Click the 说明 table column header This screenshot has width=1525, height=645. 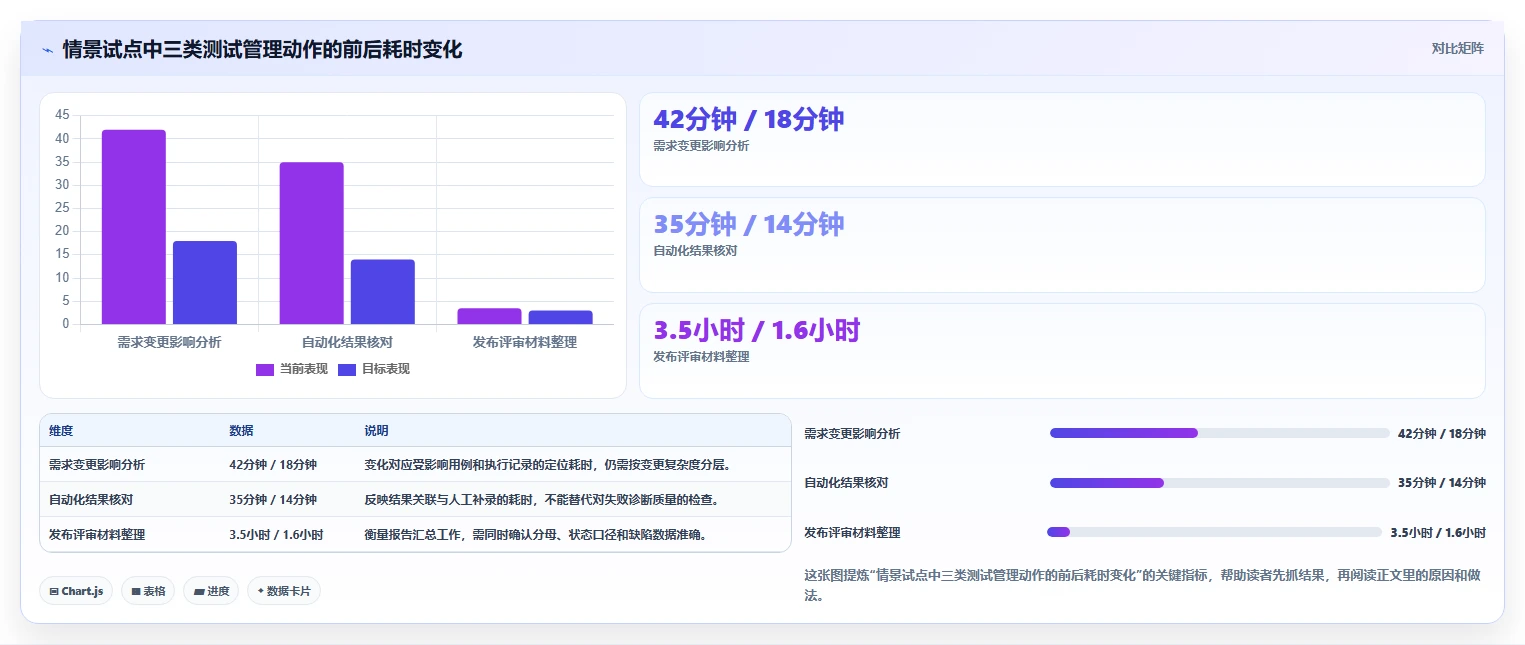click(376, 431)
